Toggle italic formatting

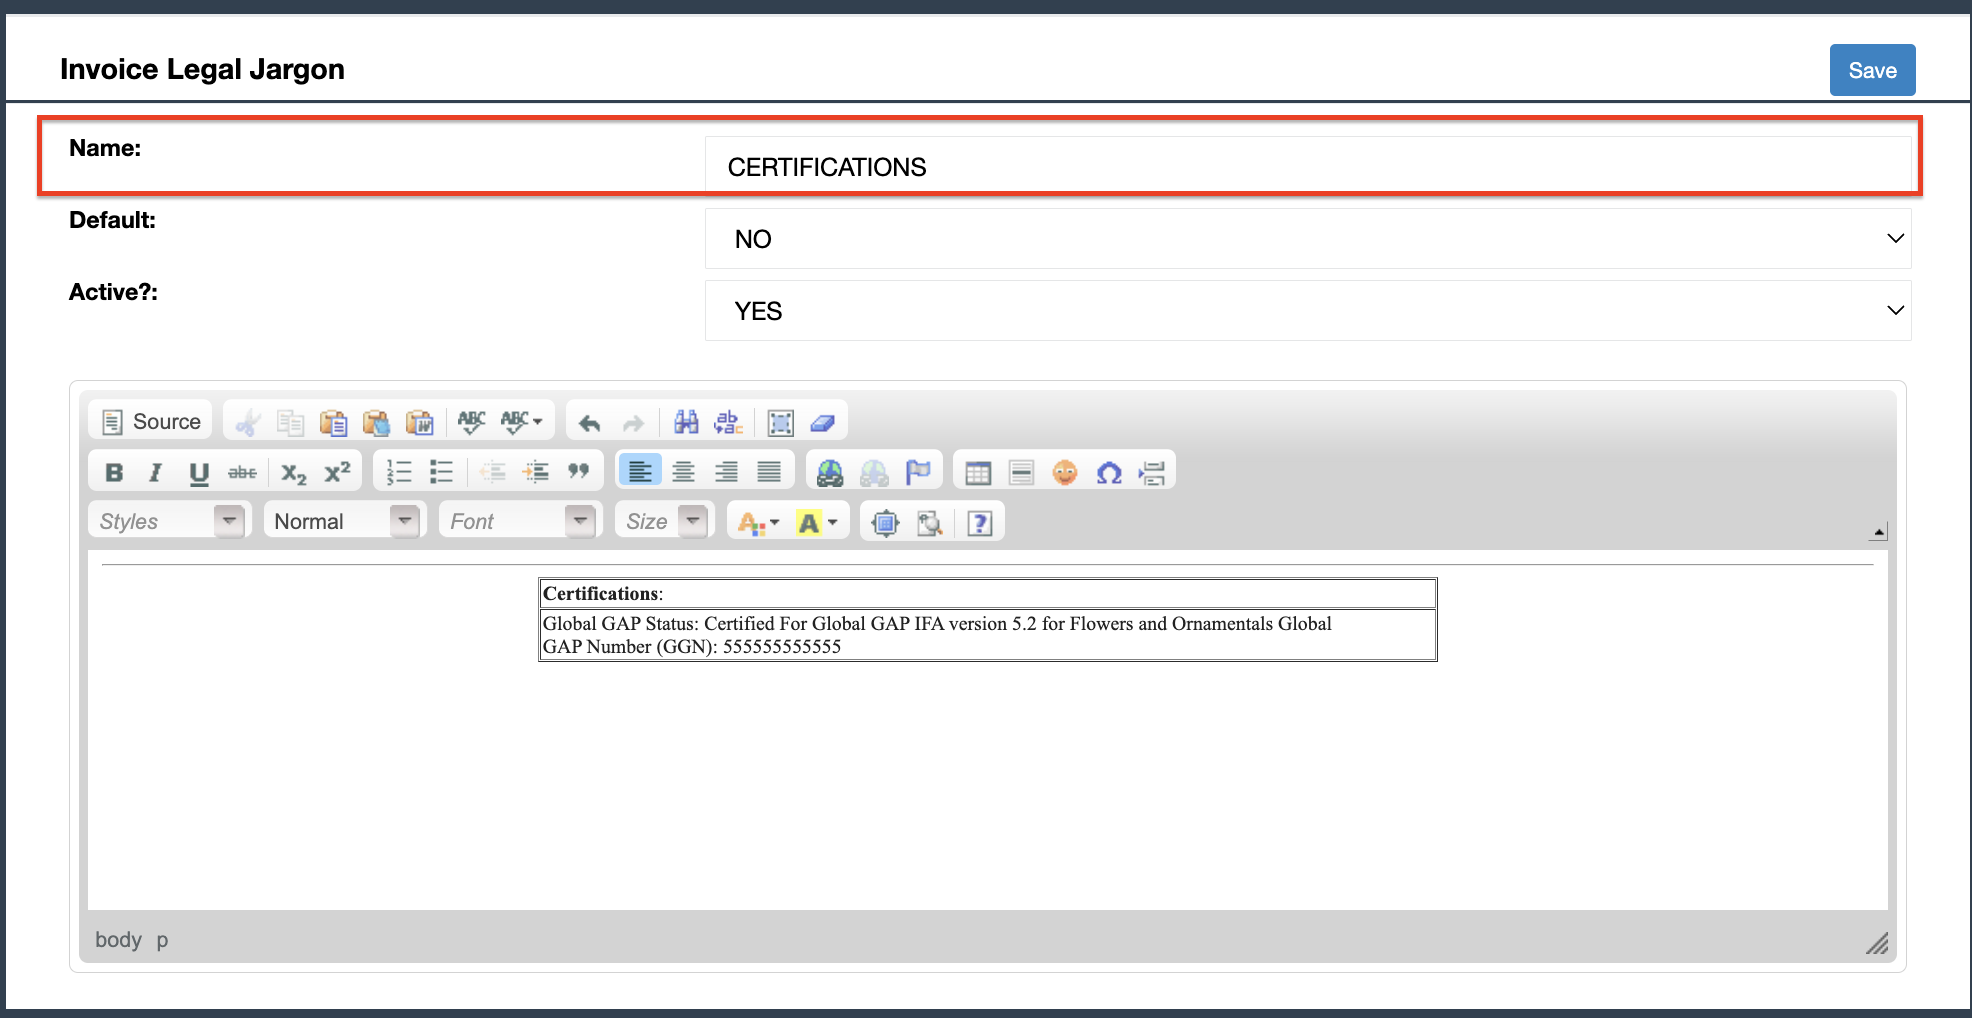[156, 473]
